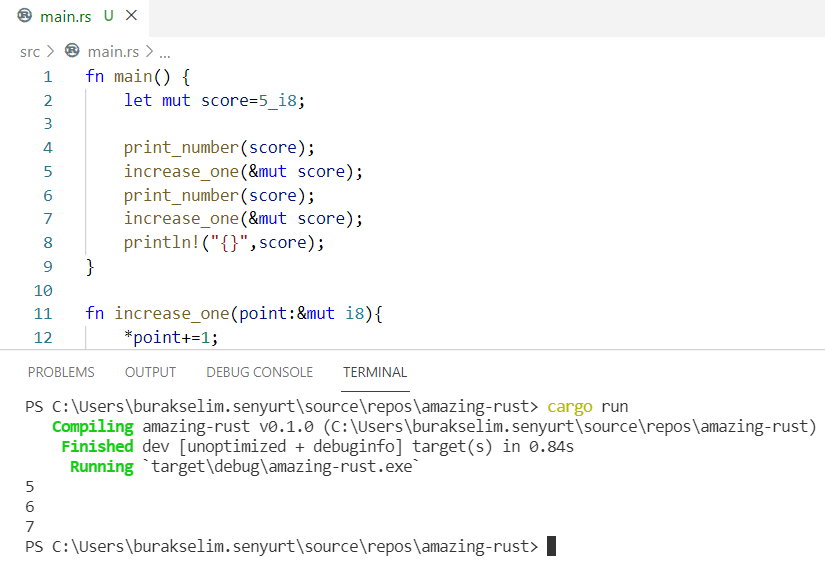Focus the terminal prompt cursor

(x=551, y=546)
